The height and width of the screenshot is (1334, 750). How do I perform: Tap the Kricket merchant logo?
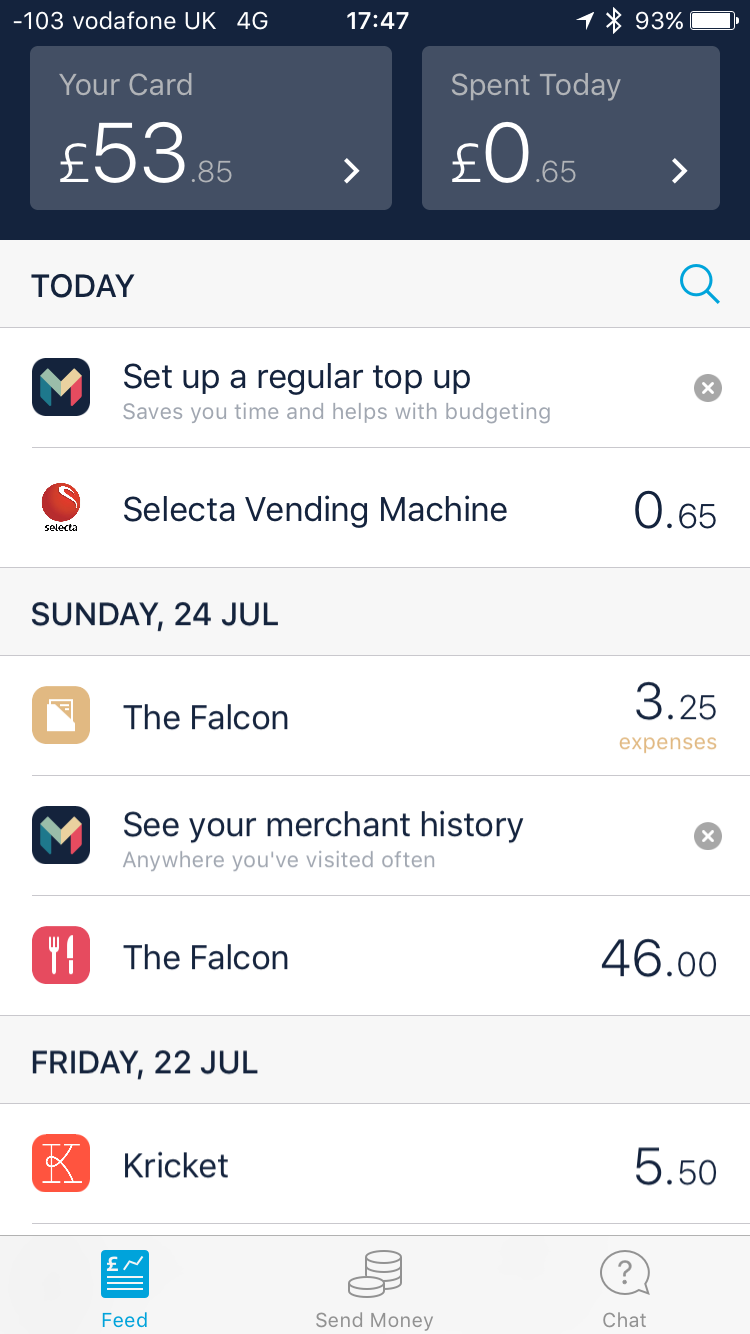(61, 1163)
